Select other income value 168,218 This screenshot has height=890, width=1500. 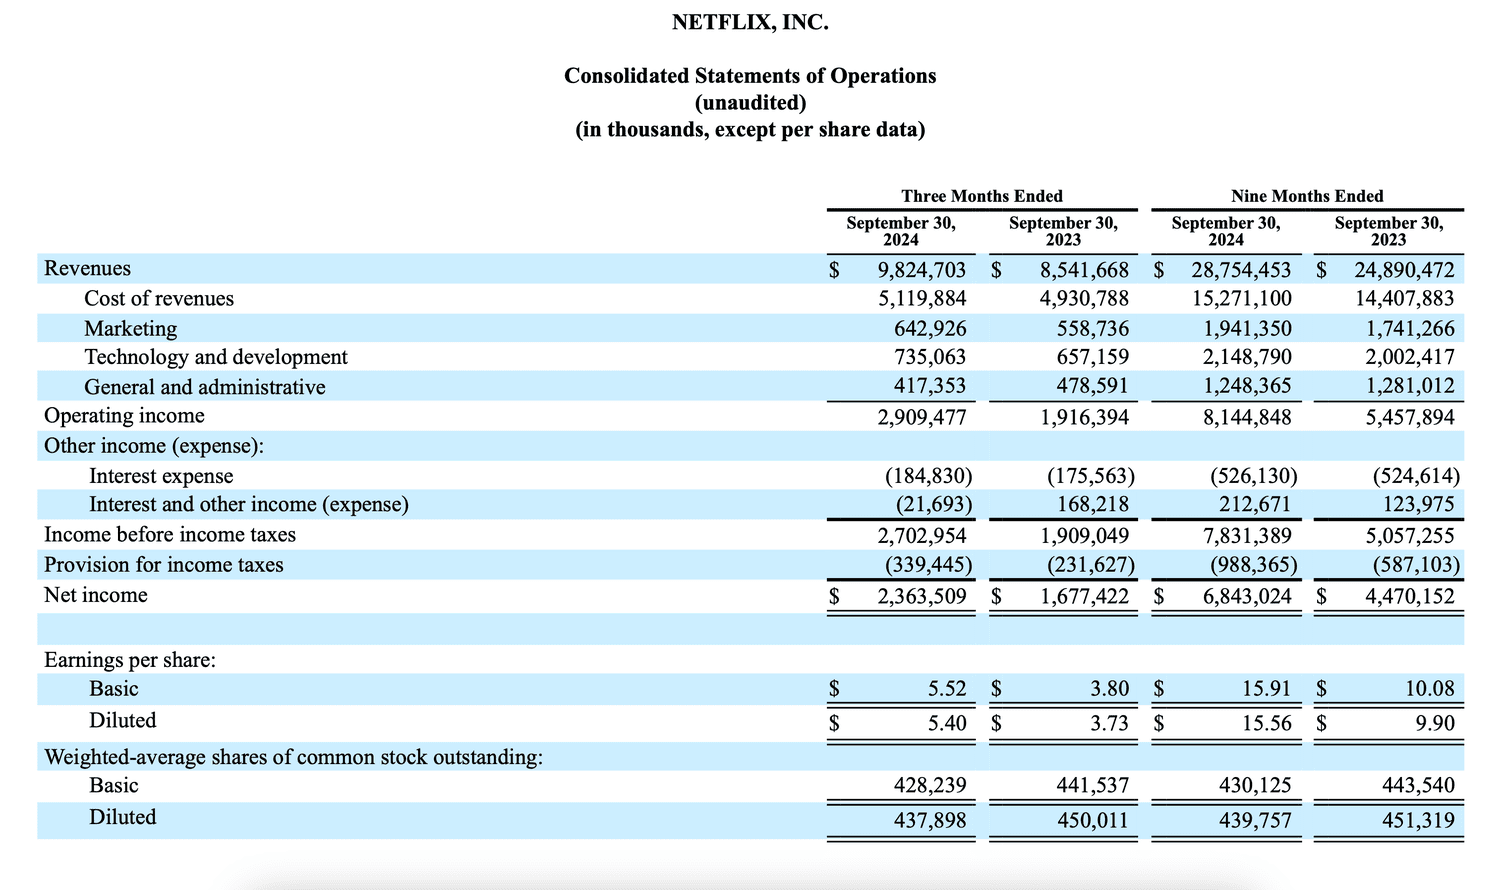[x=1092, y=505]
